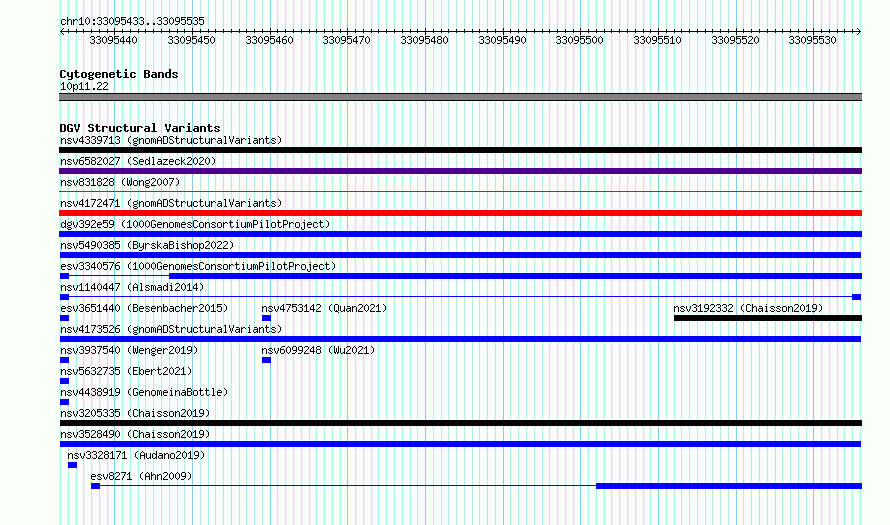
Task: Open variant nsv4173526 (gnomADStructuralVariants) label
Action: point(171,329)
